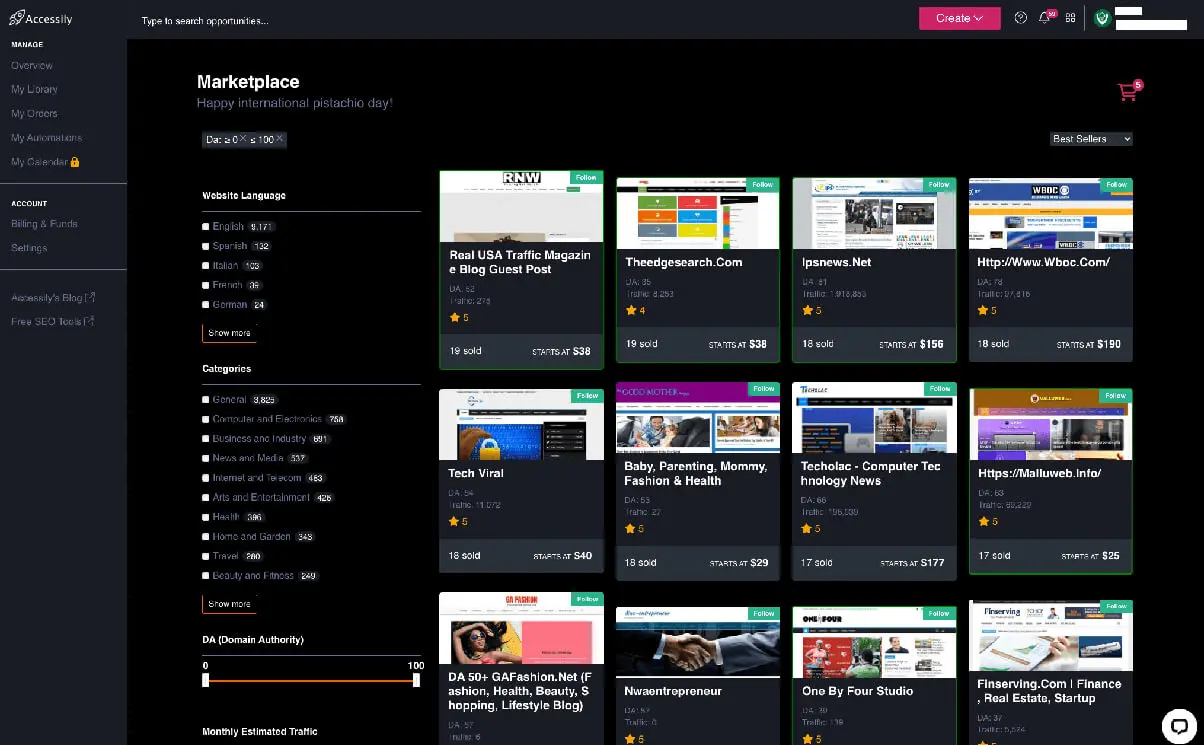
Task: Toggle the Spanish language checkbox
Action: point(206,246)
